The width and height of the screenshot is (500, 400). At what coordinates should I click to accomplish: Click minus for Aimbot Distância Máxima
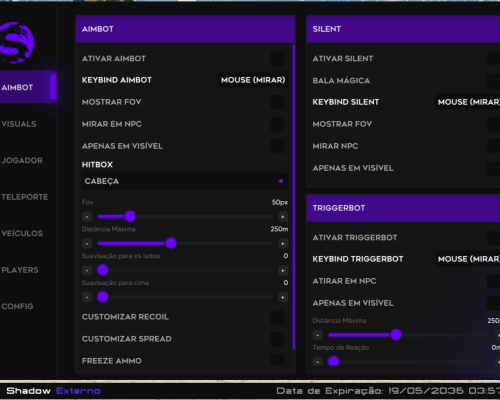(87, 244)
